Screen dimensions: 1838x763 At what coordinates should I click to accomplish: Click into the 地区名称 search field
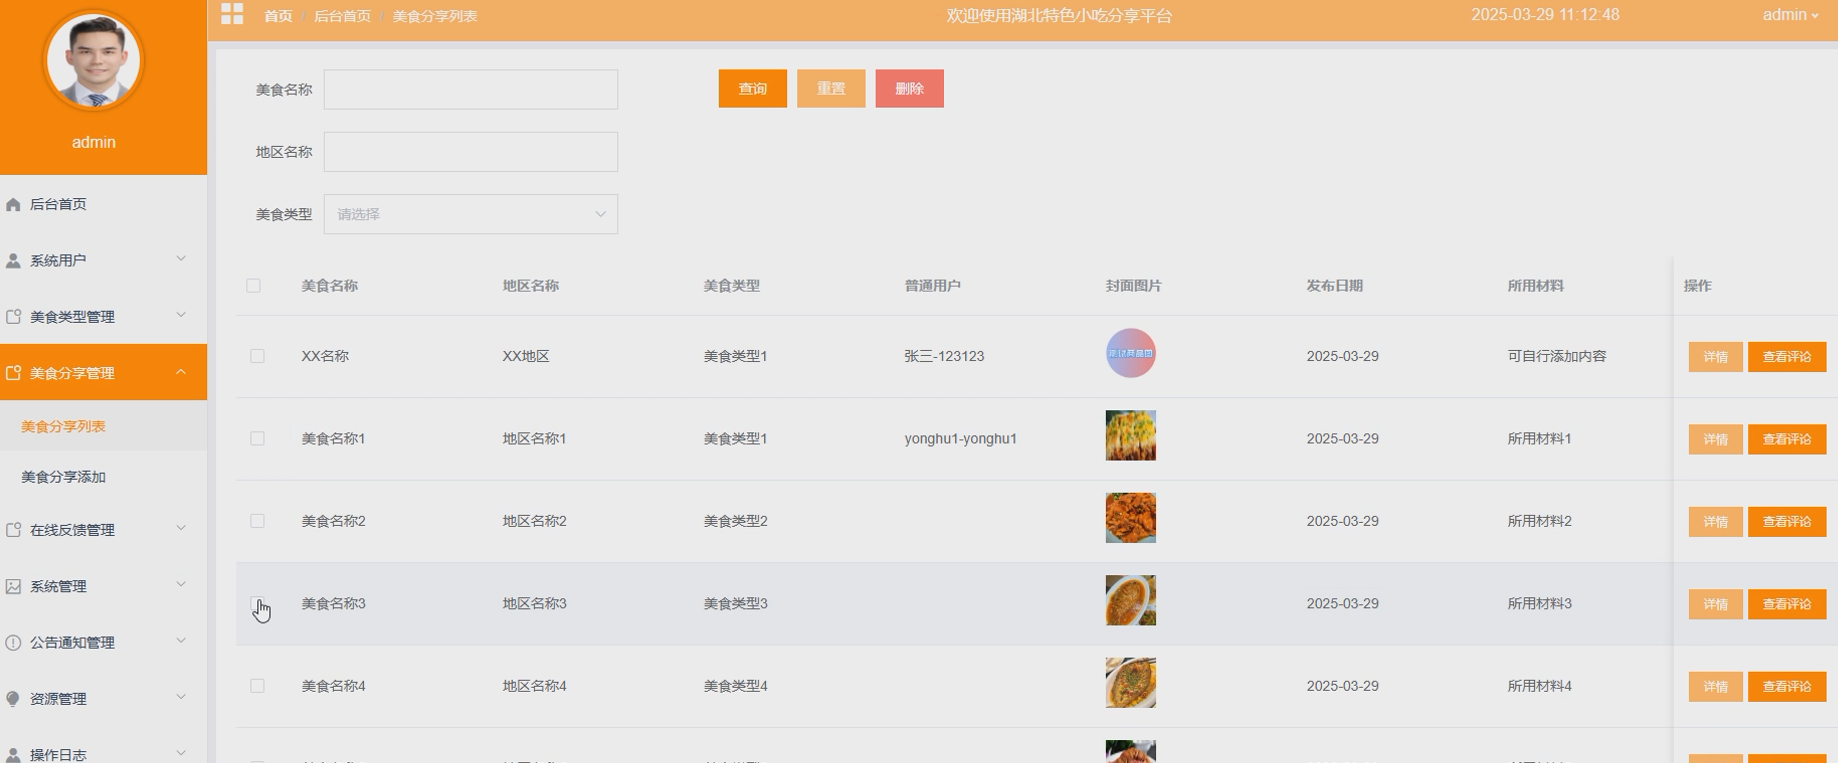coord(470,152)
